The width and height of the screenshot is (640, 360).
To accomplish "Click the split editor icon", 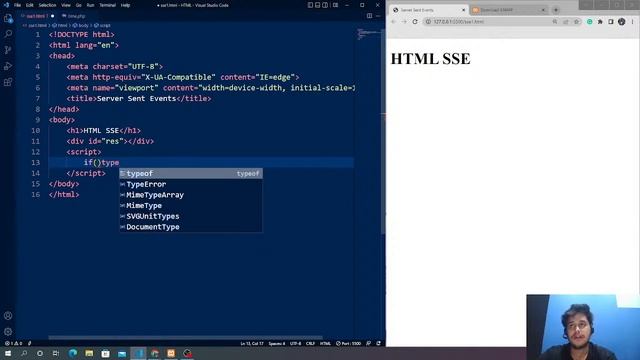I will (x=369, y=16).
